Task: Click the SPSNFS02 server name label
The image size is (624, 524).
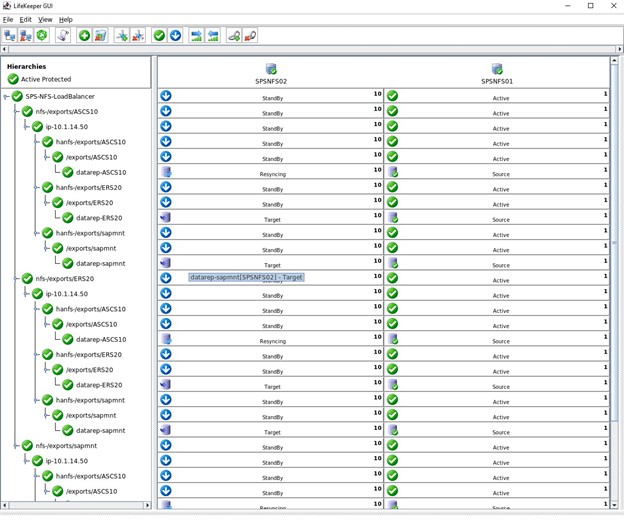Action: coord(271,81)
